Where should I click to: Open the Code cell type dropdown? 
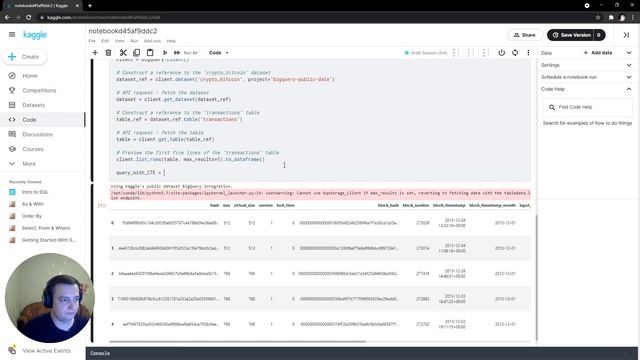pos(218,53)
